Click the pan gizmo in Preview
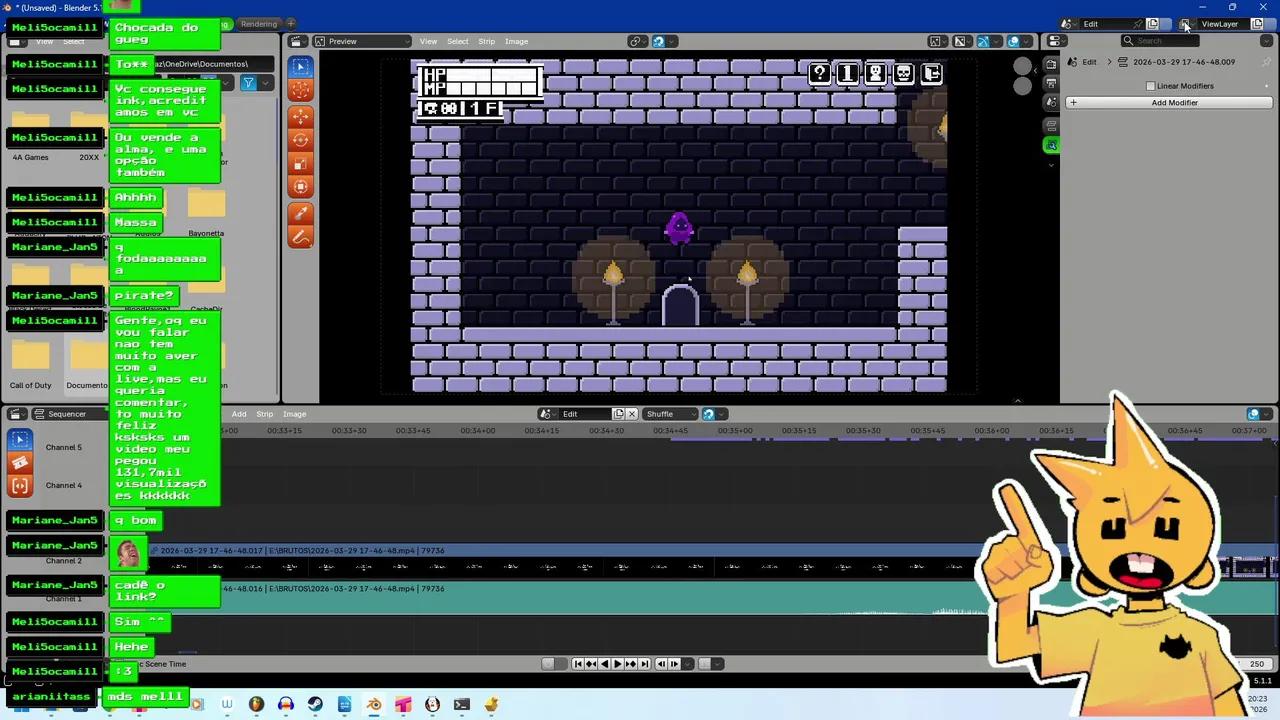Image resolution: width=1280 pixels, height=720 pixels. tap(1022, 86)
